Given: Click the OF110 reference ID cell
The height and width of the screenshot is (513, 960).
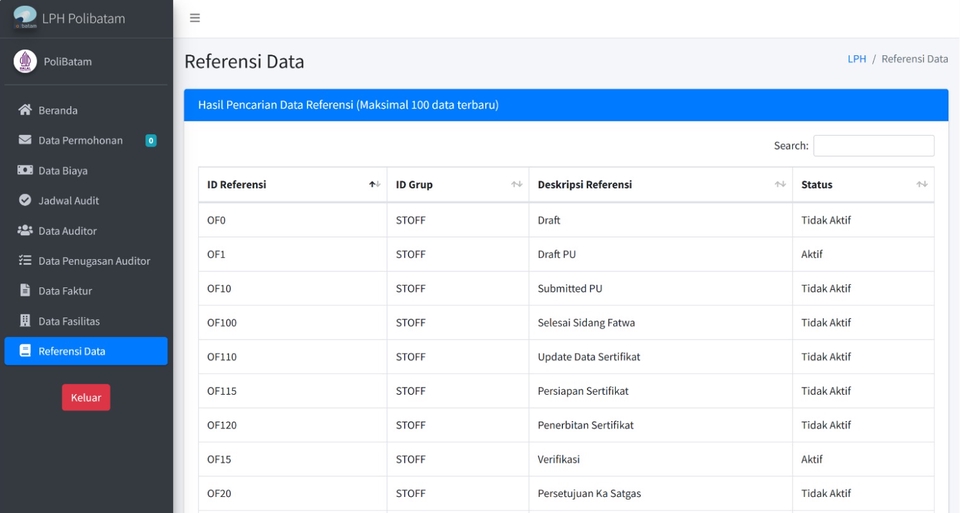Looking at the screenshot, I should [293, 357].
